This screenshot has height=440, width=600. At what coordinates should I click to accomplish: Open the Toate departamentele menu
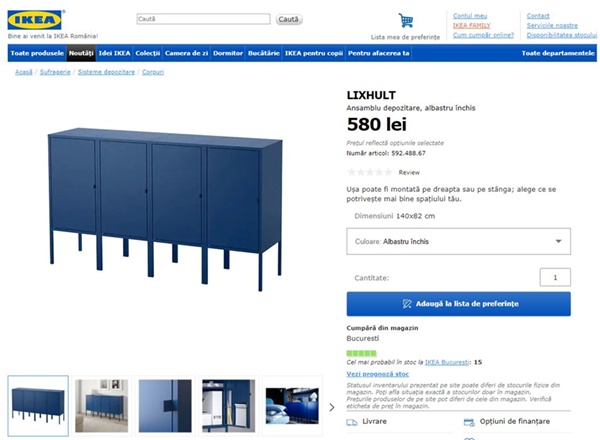point(558,53)
